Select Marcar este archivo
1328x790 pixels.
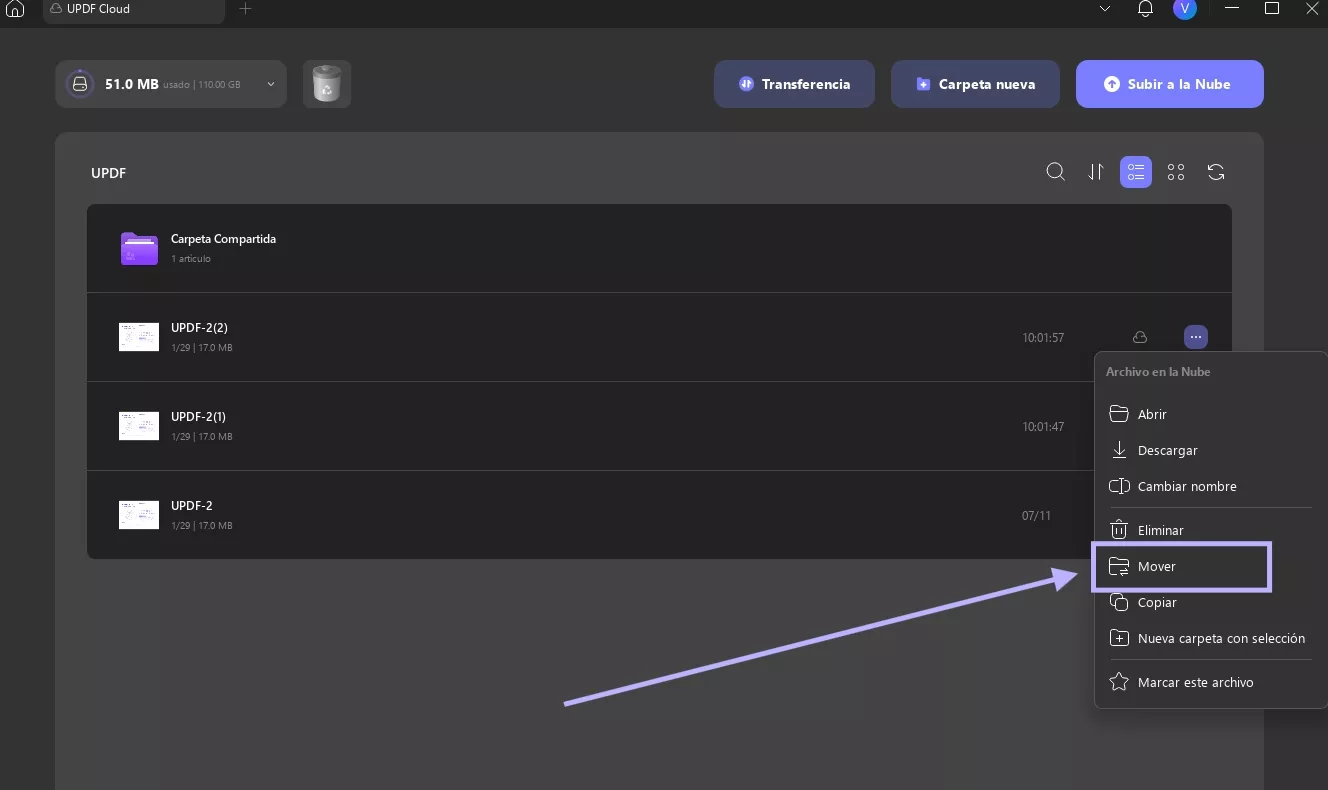(1210, 682)
